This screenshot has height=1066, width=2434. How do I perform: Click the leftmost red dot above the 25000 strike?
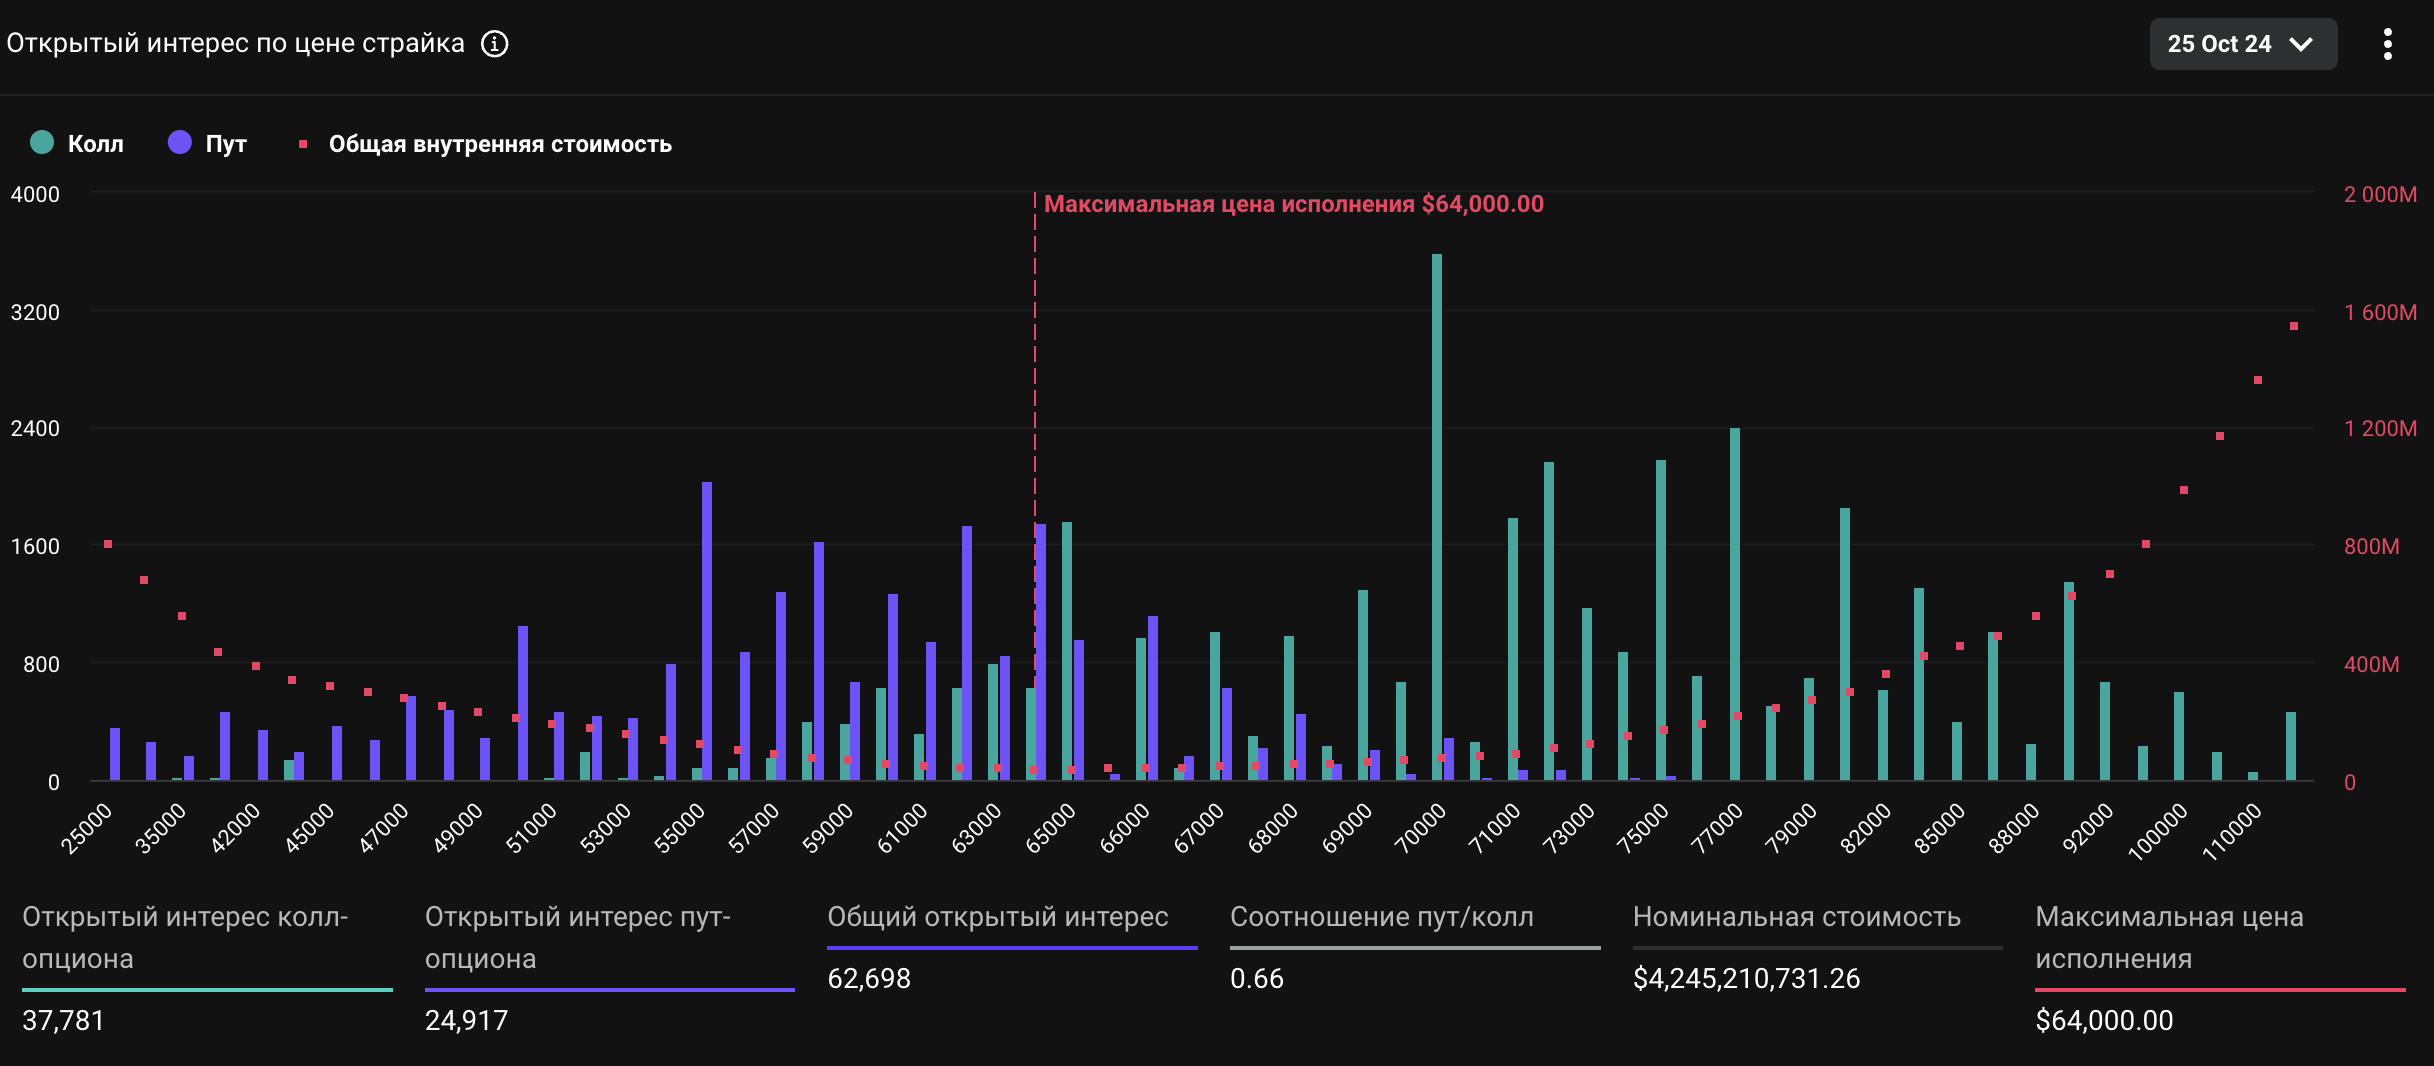coord(108,544)
